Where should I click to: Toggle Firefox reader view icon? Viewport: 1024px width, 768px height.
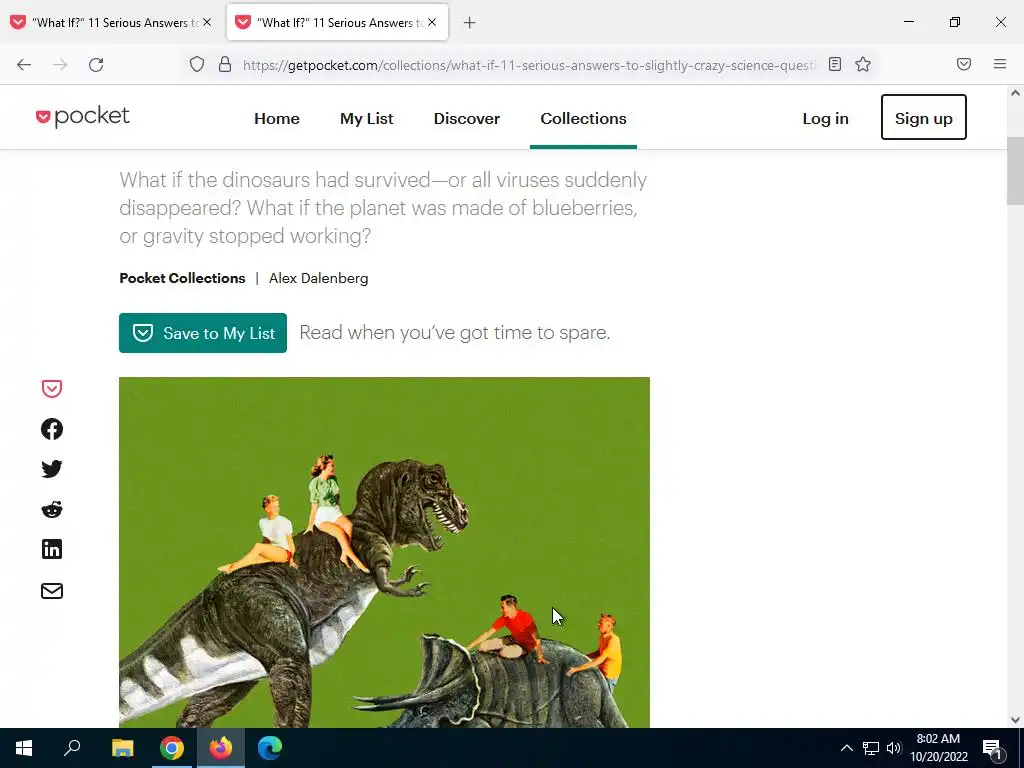click(x=835, y=64)
